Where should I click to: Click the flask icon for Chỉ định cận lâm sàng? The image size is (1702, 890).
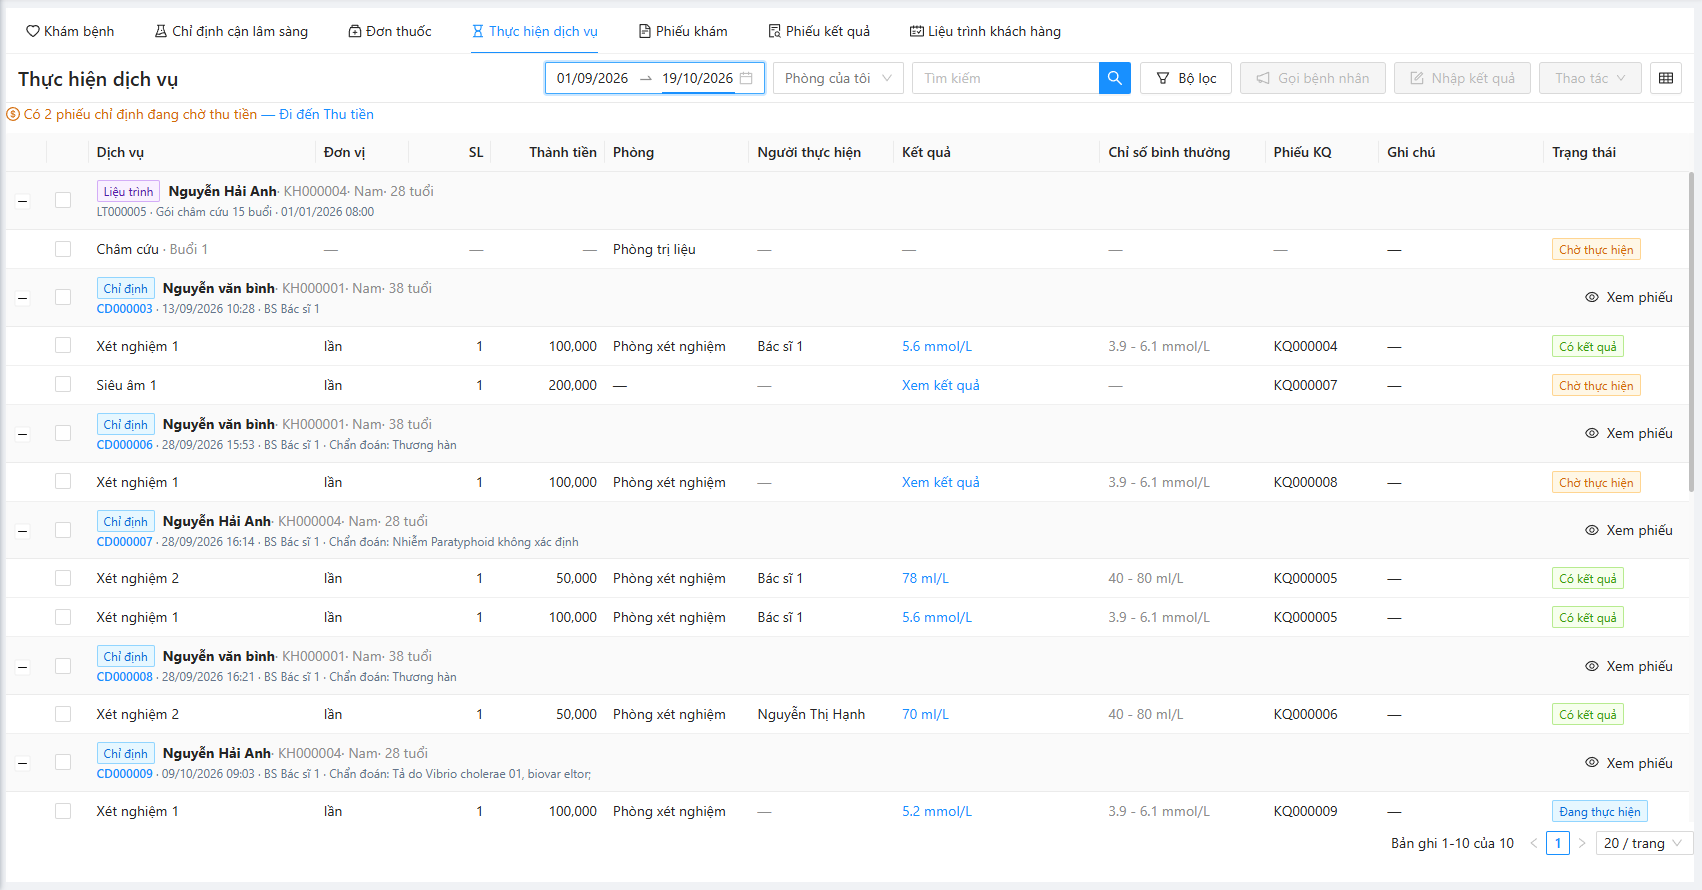[x=161, y=31]
